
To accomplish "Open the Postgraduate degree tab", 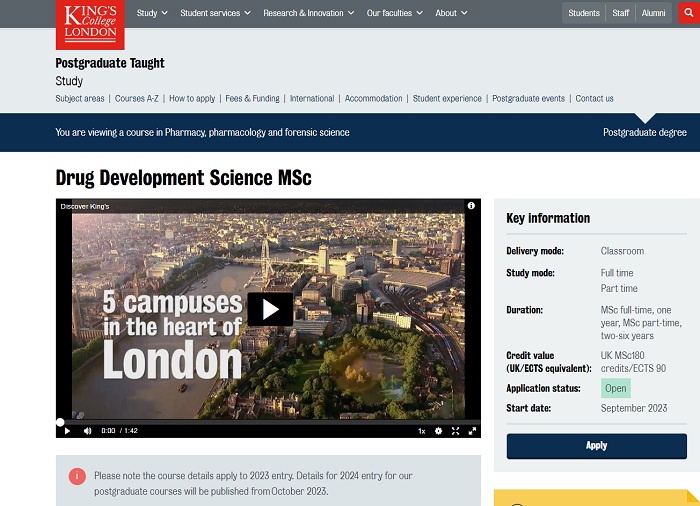I will [x=644, y=132].
